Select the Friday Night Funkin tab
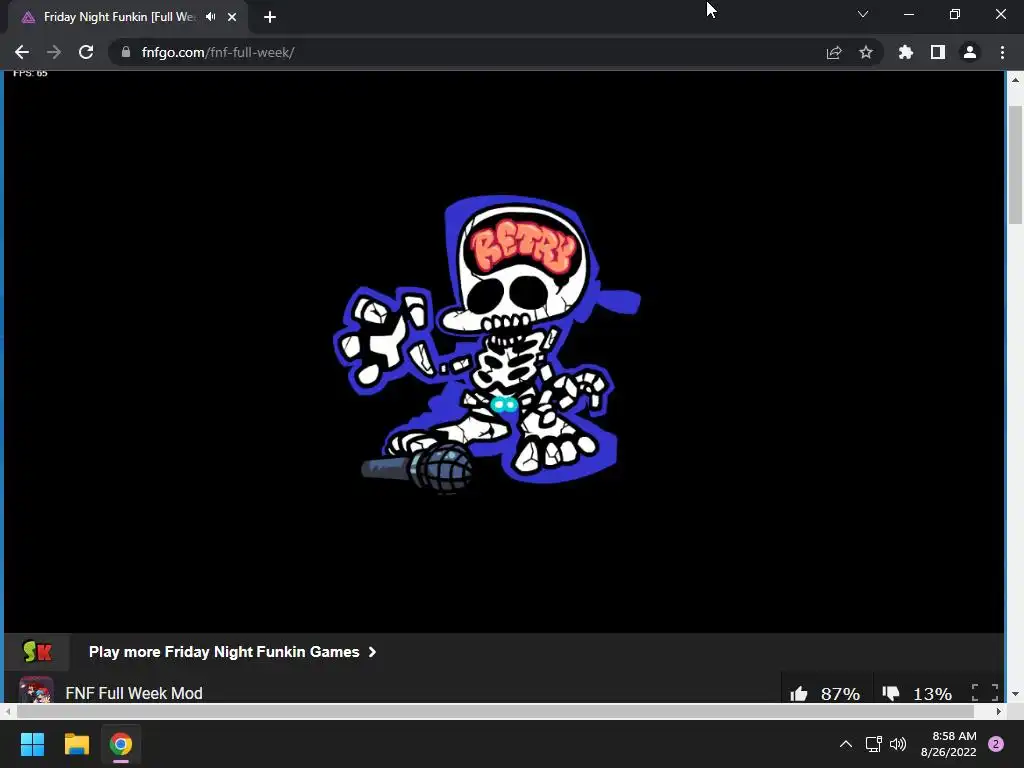1024x768 pixels. tap(120, 17)
